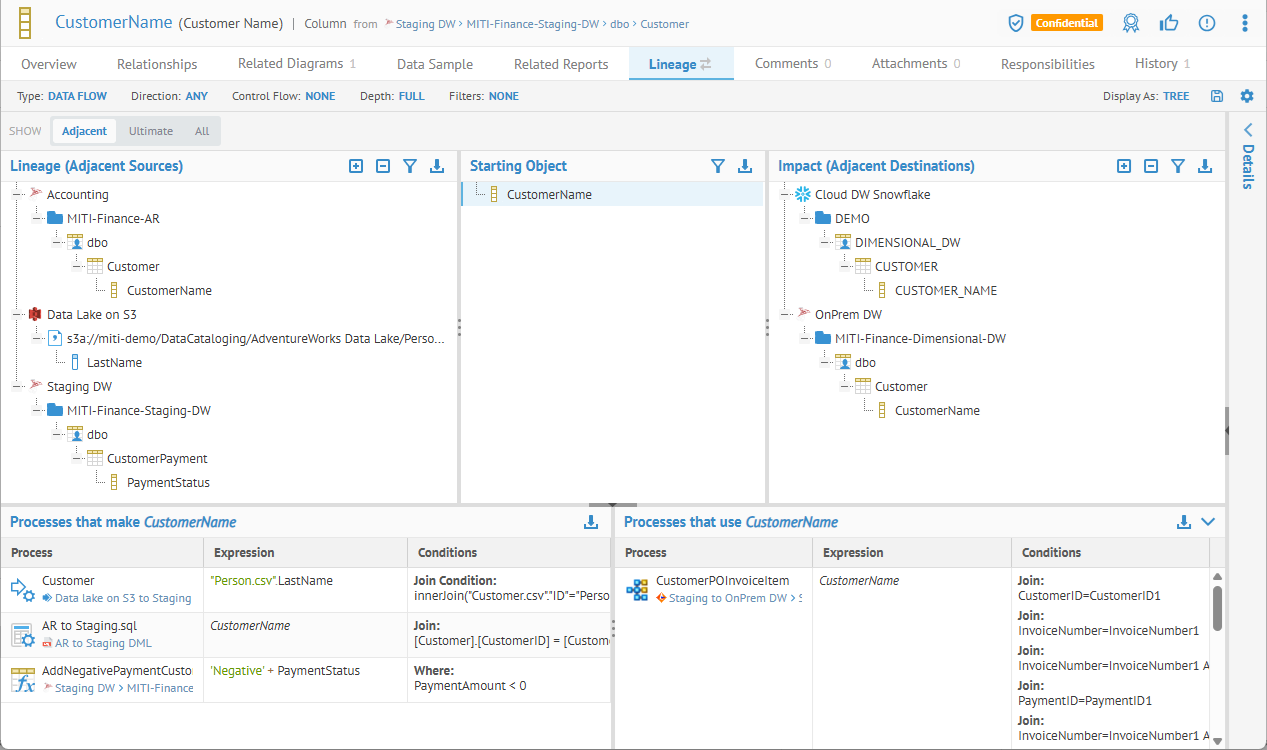Collapse the Data Lake on S3 node

pos(16,315)
